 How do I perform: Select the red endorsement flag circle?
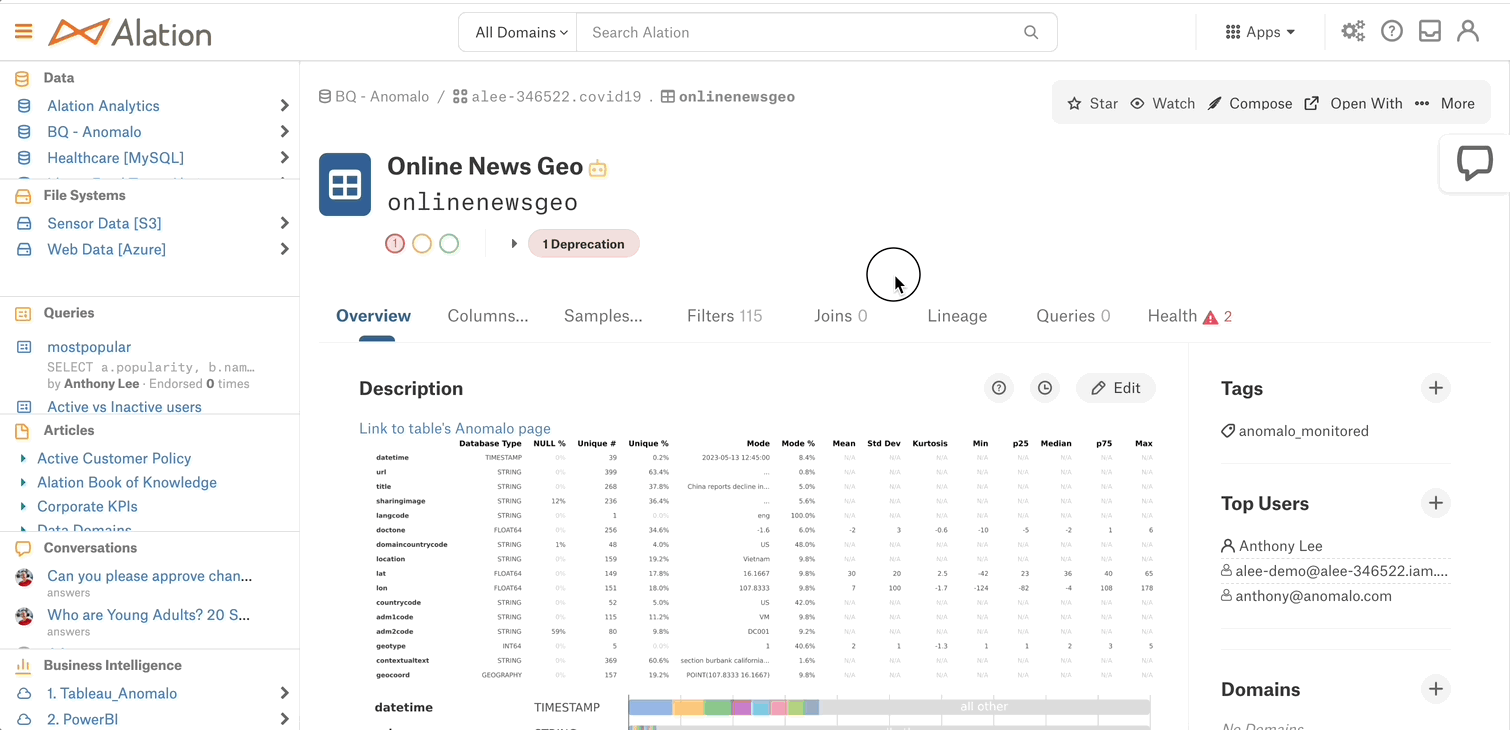(x=395, y=244)
